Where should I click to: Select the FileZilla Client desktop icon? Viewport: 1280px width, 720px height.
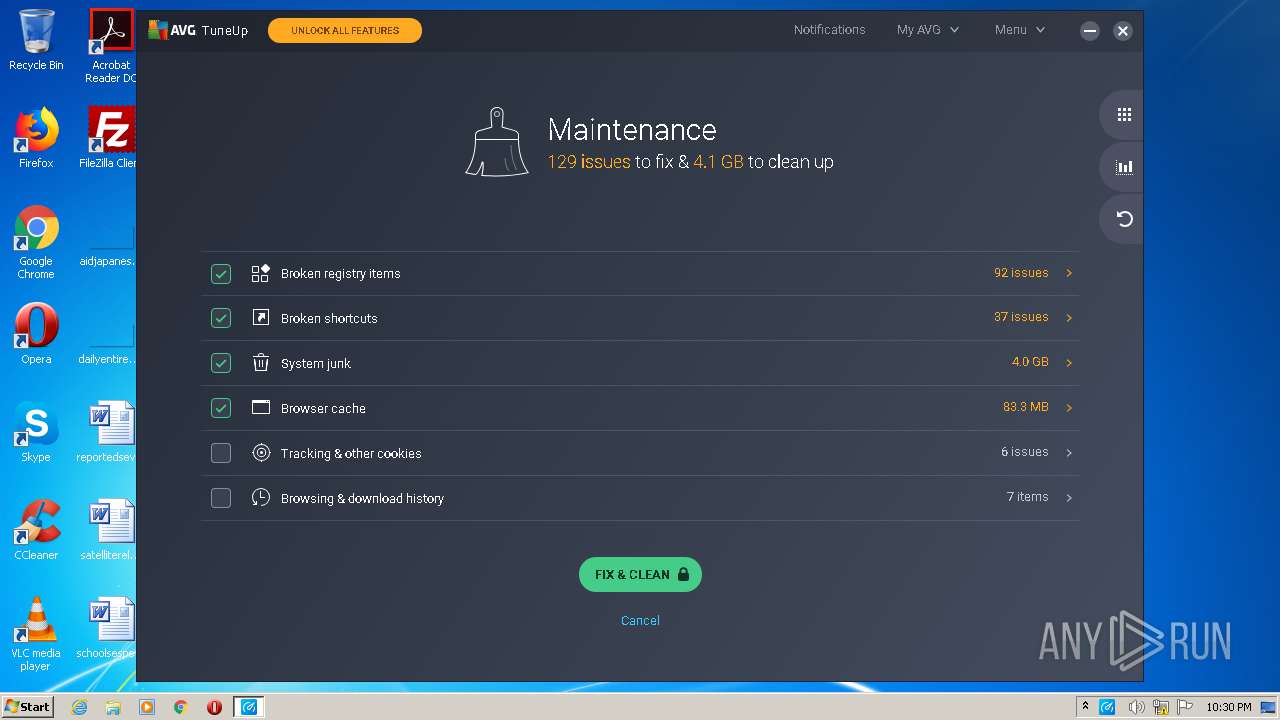[110, 138]
